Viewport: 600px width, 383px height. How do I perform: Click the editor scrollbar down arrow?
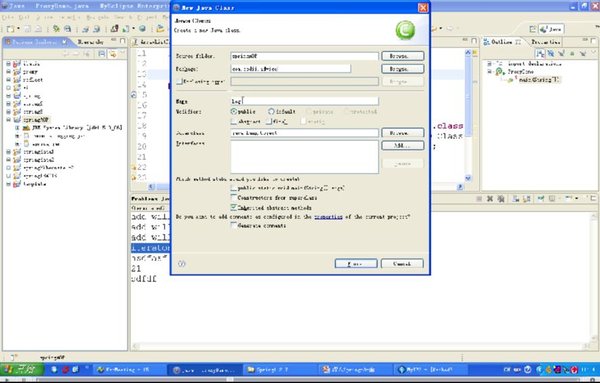point(468,178)
